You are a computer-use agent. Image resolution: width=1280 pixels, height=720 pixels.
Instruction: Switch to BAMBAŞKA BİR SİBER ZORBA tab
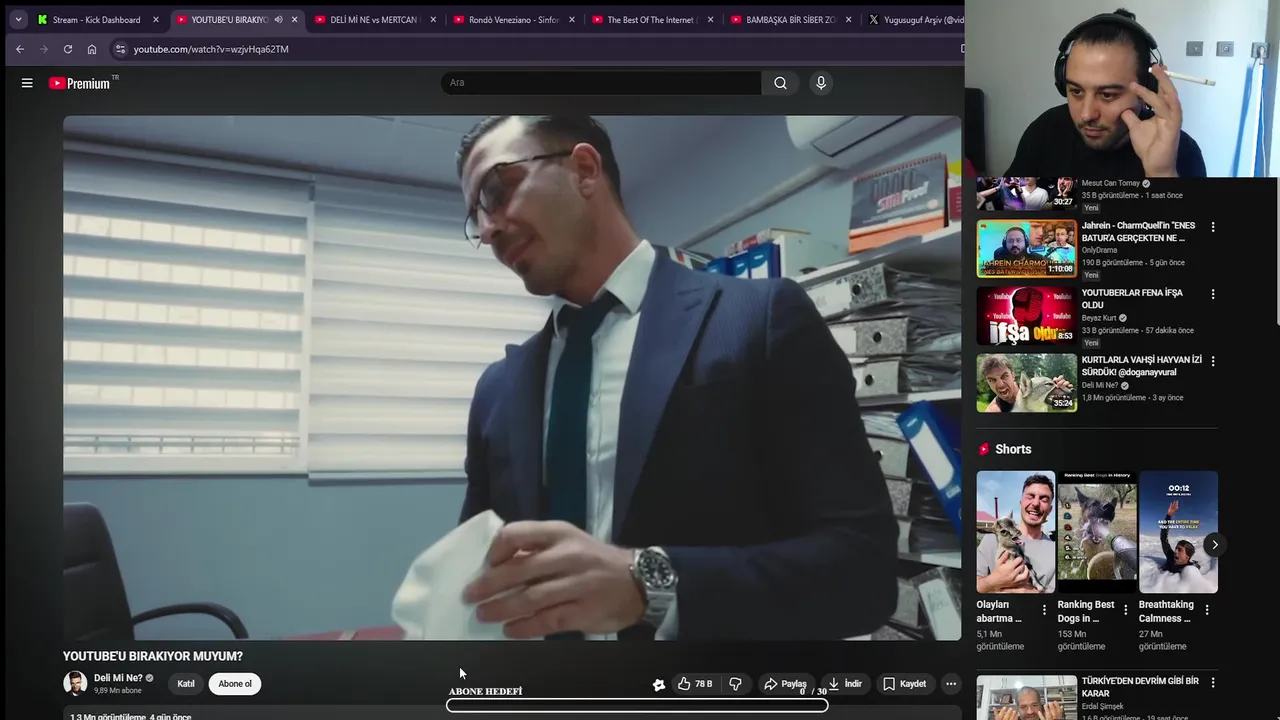[x=790, y=20]
